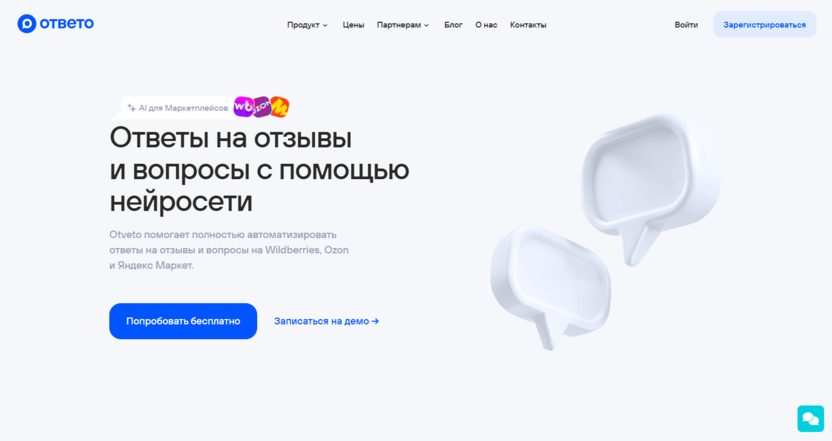Image resolution: width=832 pixels, height=441 pixels.
Task: Click the Otveto round logo icon
Action: pos(27,24)
